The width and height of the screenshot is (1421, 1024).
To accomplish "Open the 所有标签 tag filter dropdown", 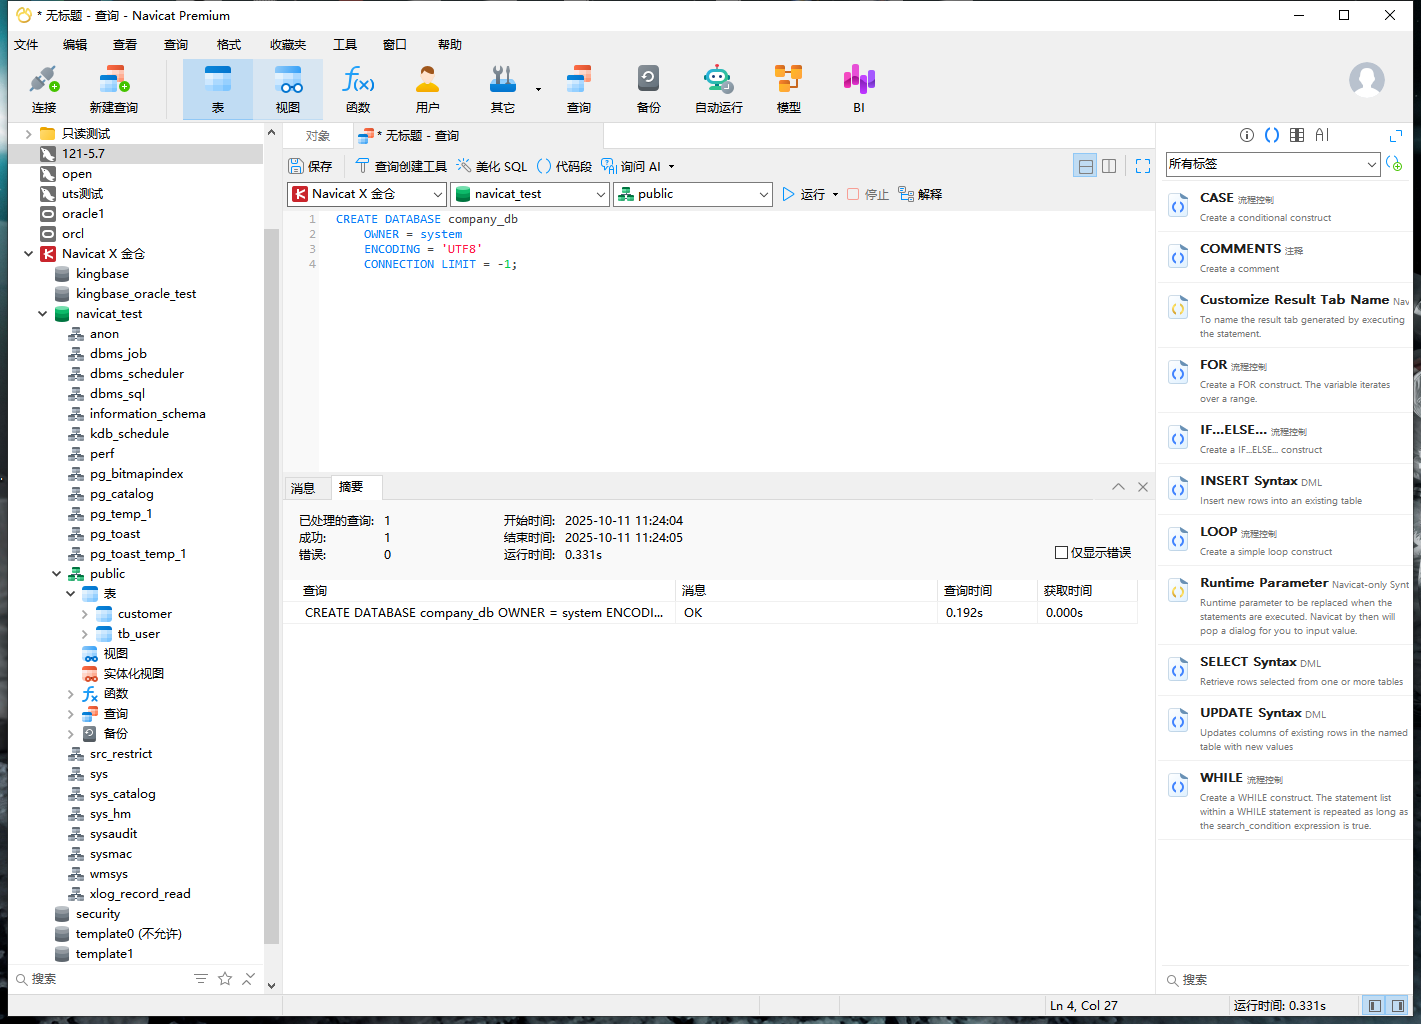I will [x=1273, y=164].
